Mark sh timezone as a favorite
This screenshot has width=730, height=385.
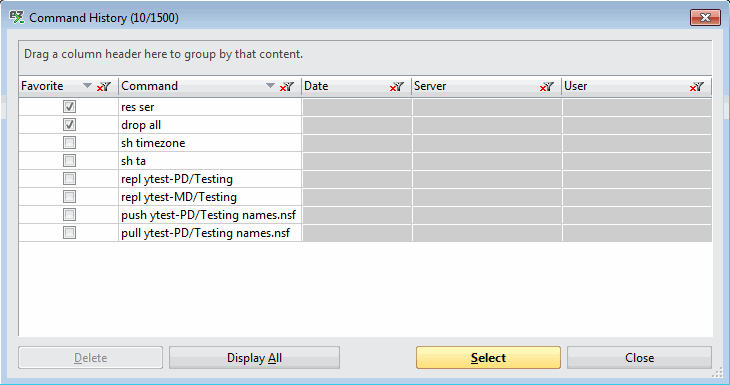69,142
